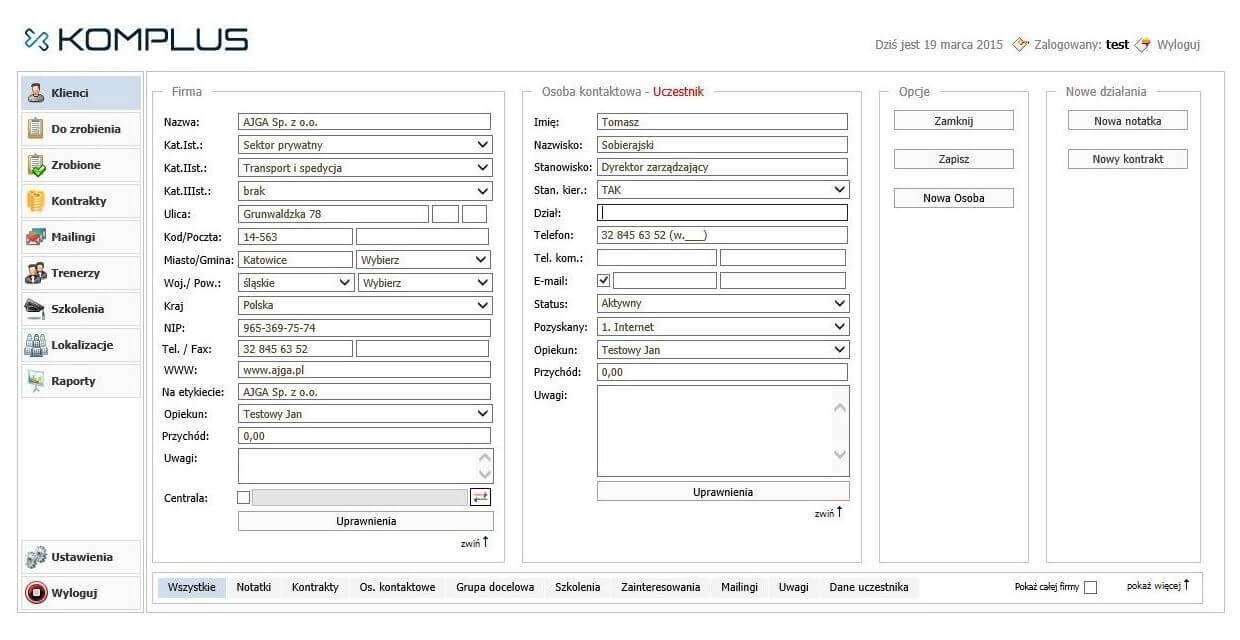Click up arrow in contact Uwagi box

(x=840, y=408)
